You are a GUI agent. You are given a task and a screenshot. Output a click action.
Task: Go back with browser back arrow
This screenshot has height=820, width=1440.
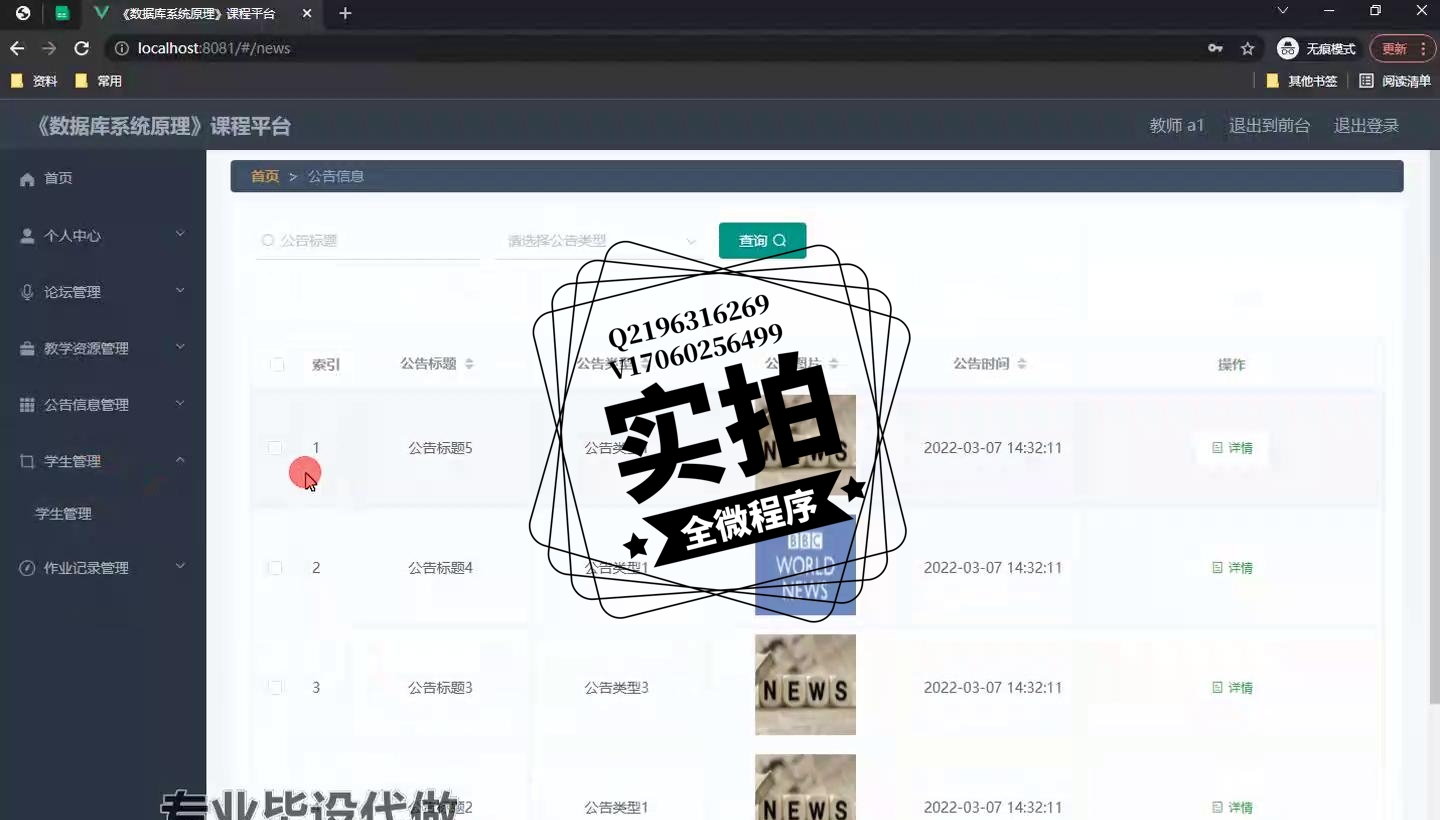click(x=17, y=48)
